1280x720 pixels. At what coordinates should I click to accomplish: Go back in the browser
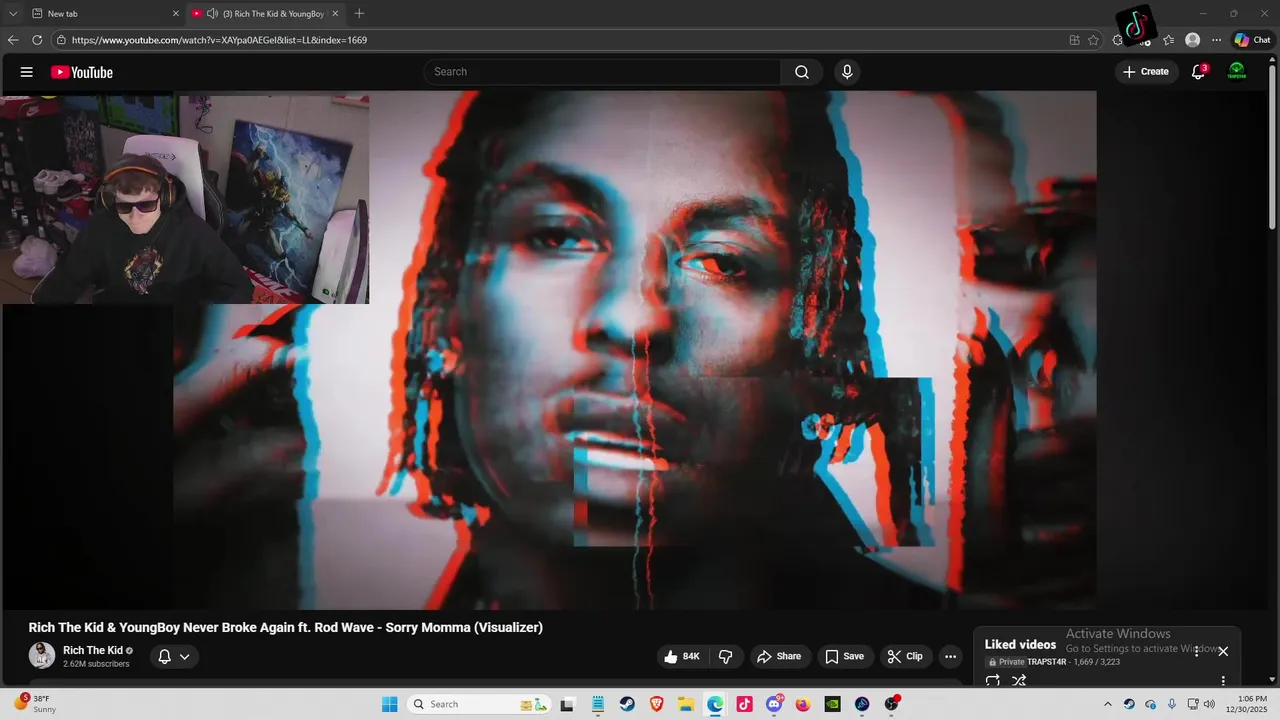click(x=12, y=40)
